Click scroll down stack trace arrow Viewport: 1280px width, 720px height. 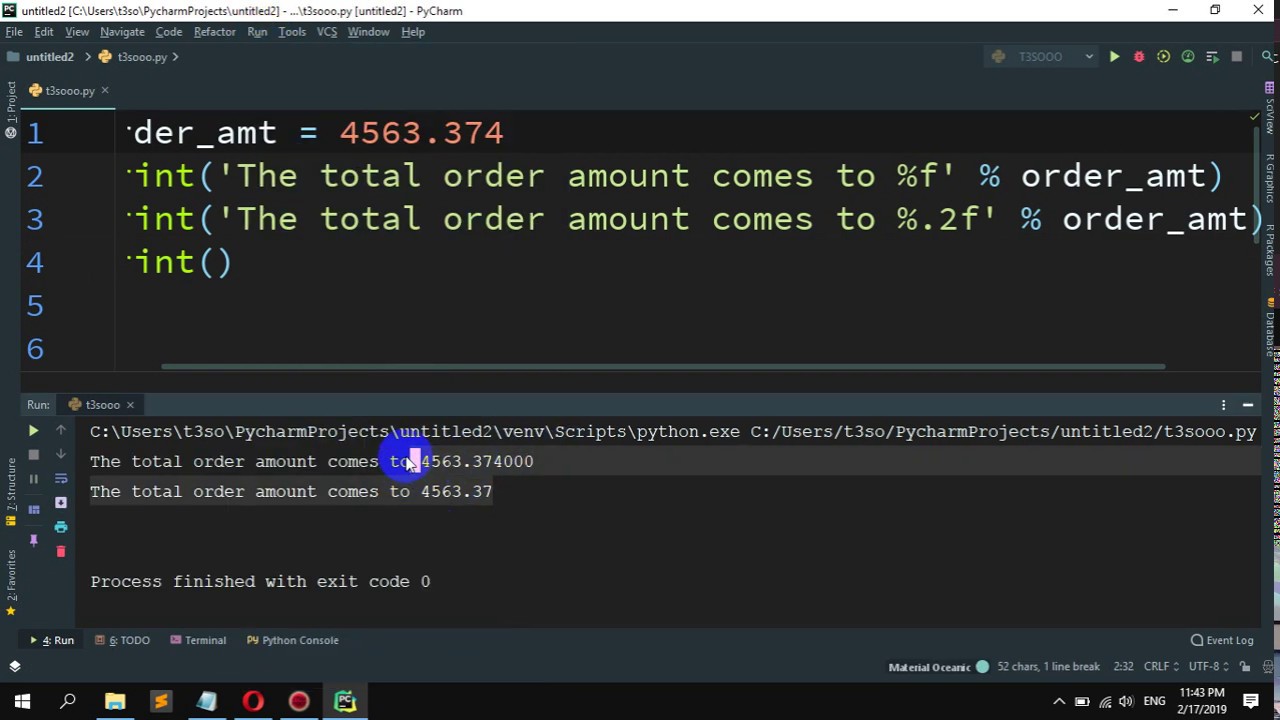point(61,455)
